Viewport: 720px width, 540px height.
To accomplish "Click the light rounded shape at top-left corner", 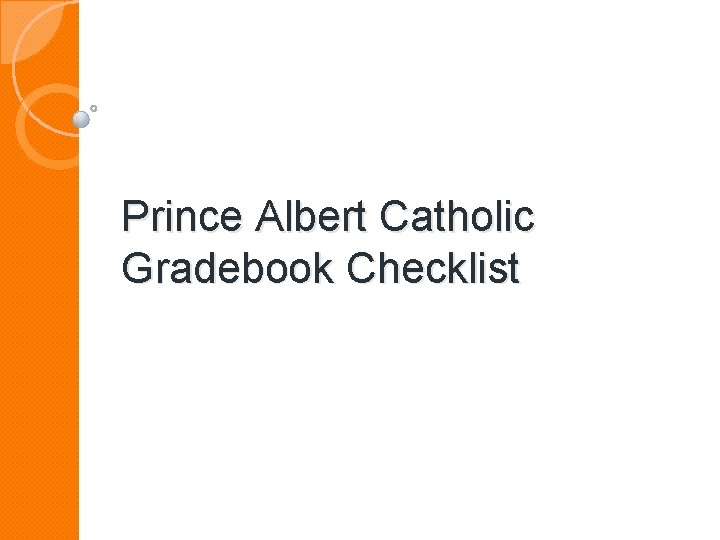I will click(28, 28).
